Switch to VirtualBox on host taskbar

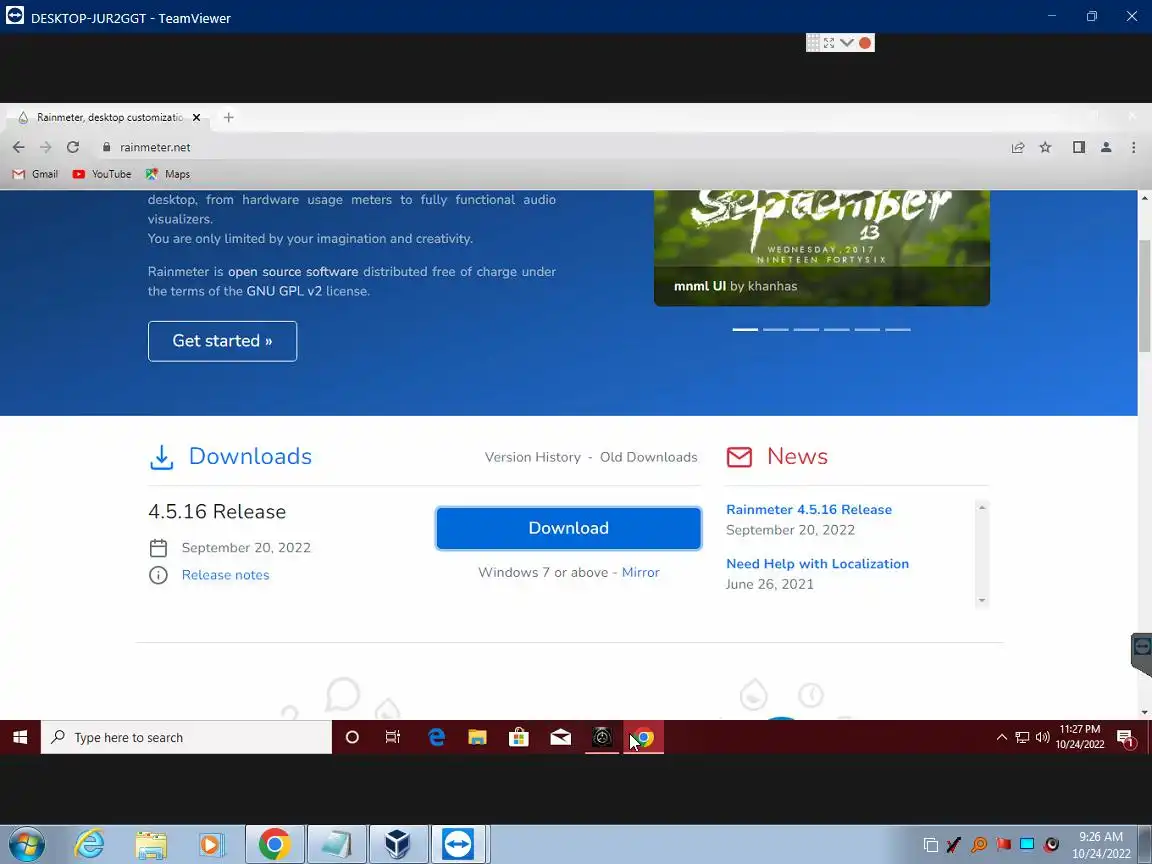397,844
